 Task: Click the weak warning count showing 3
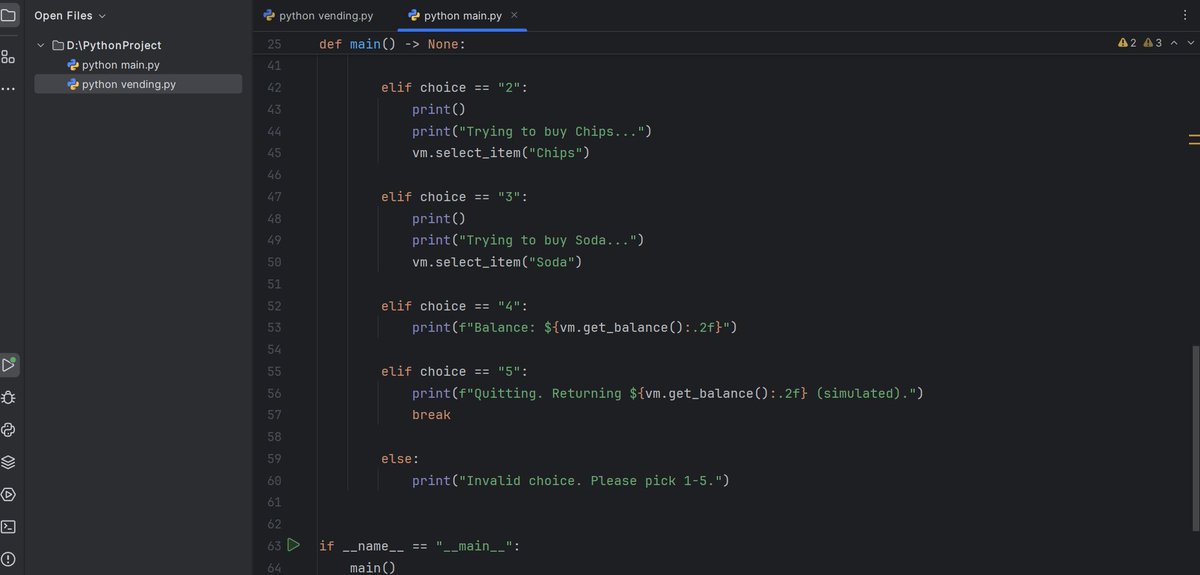coord(1152,44)
